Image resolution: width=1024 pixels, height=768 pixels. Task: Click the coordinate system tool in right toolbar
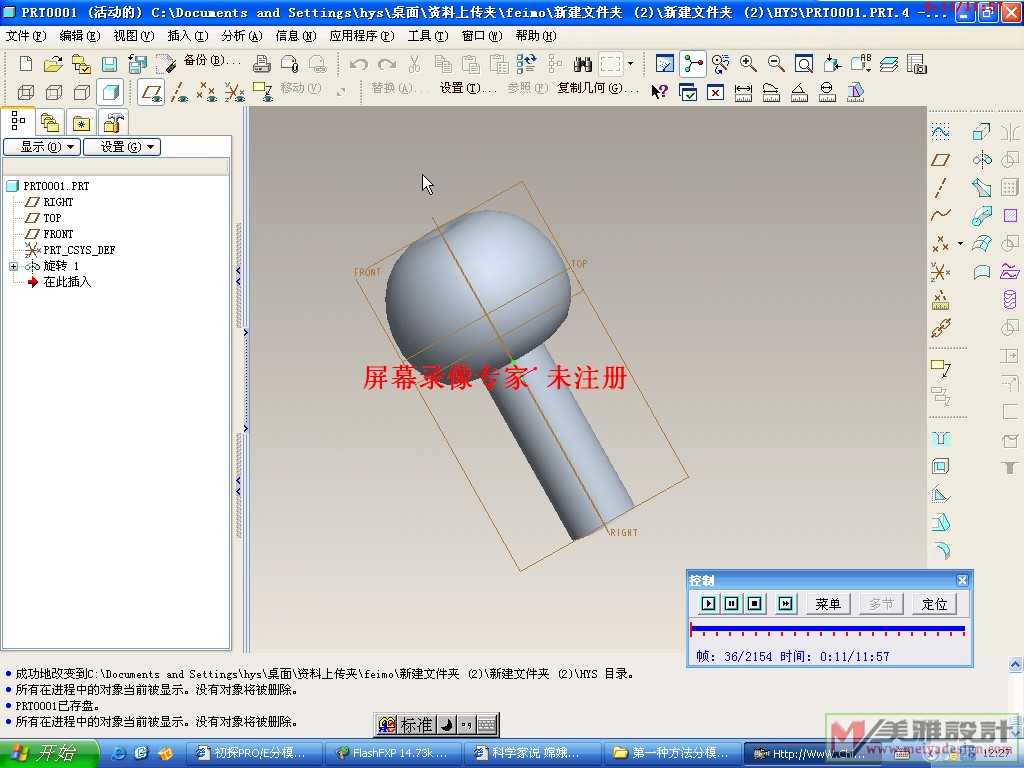click(x=940, y=271)
